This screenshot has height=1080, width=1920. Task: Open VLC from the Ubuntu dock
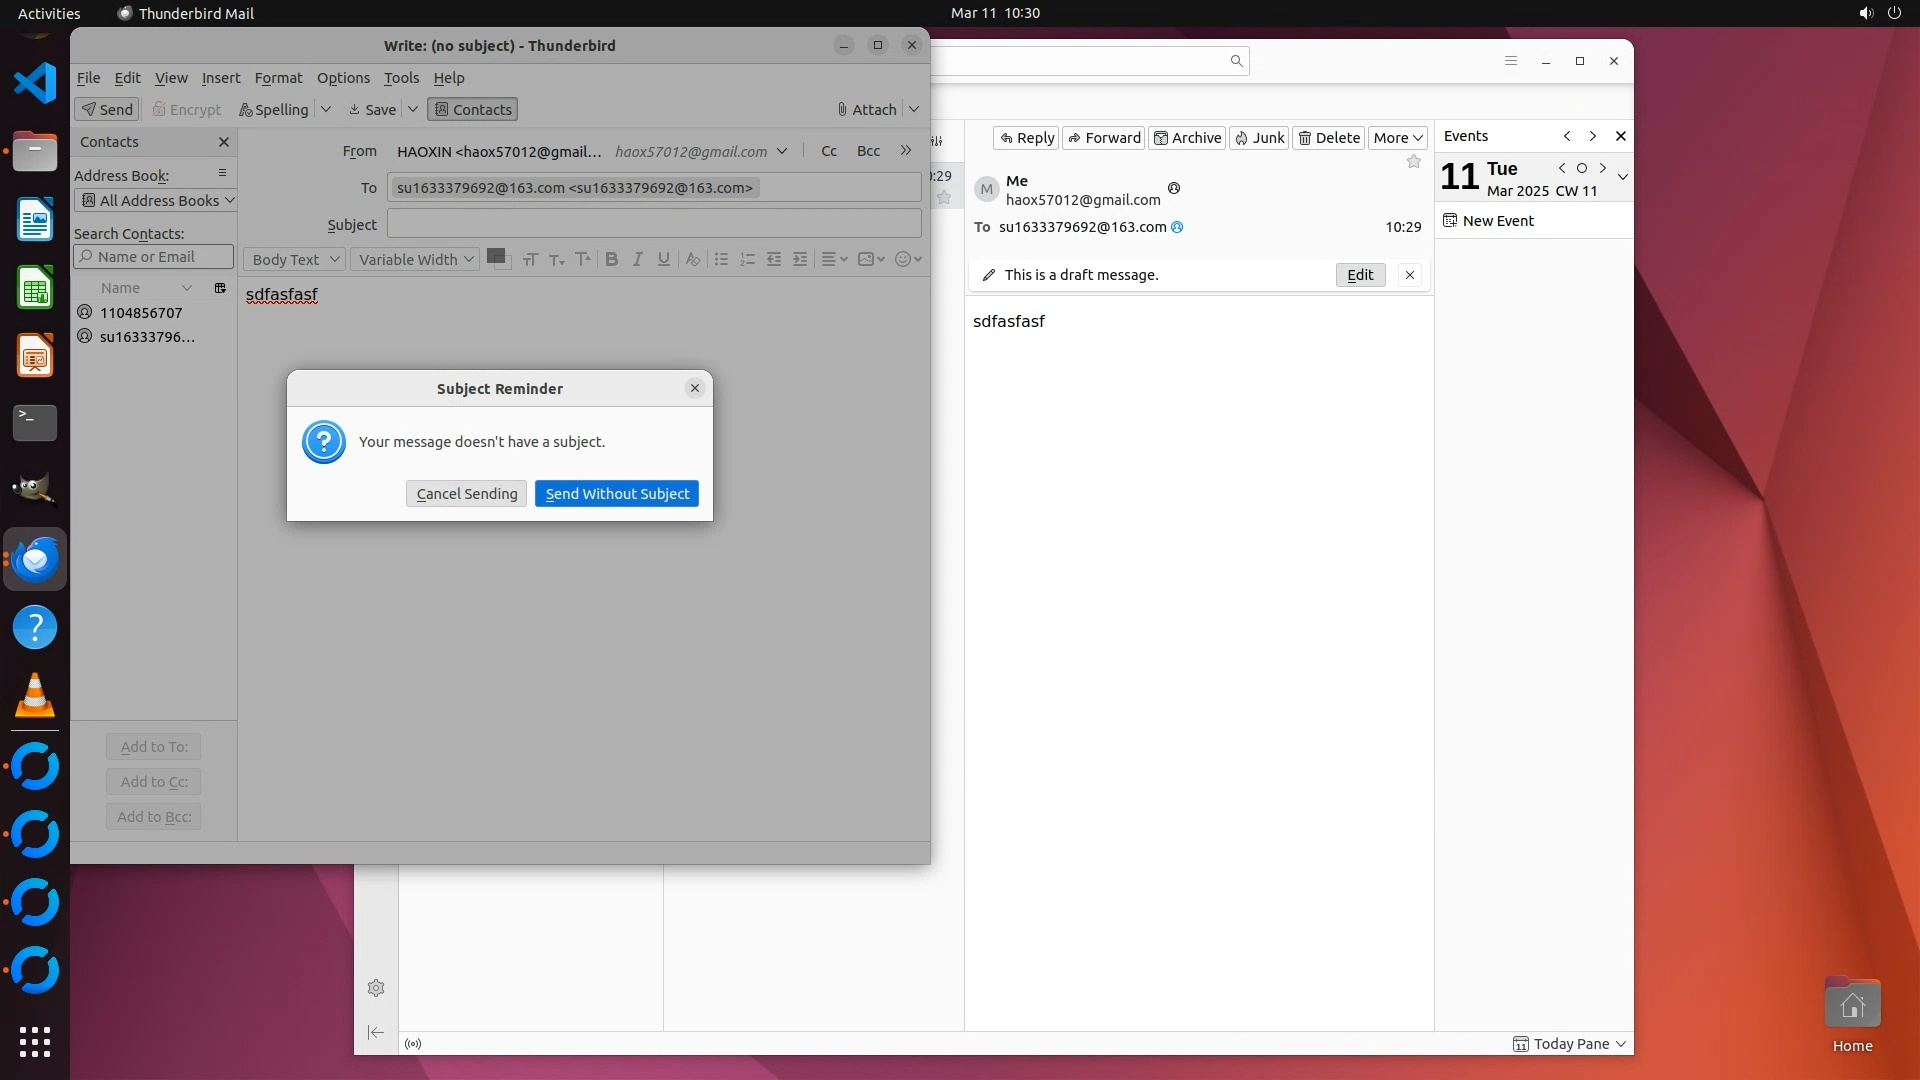pyautogui.click(x=35, y=695)
